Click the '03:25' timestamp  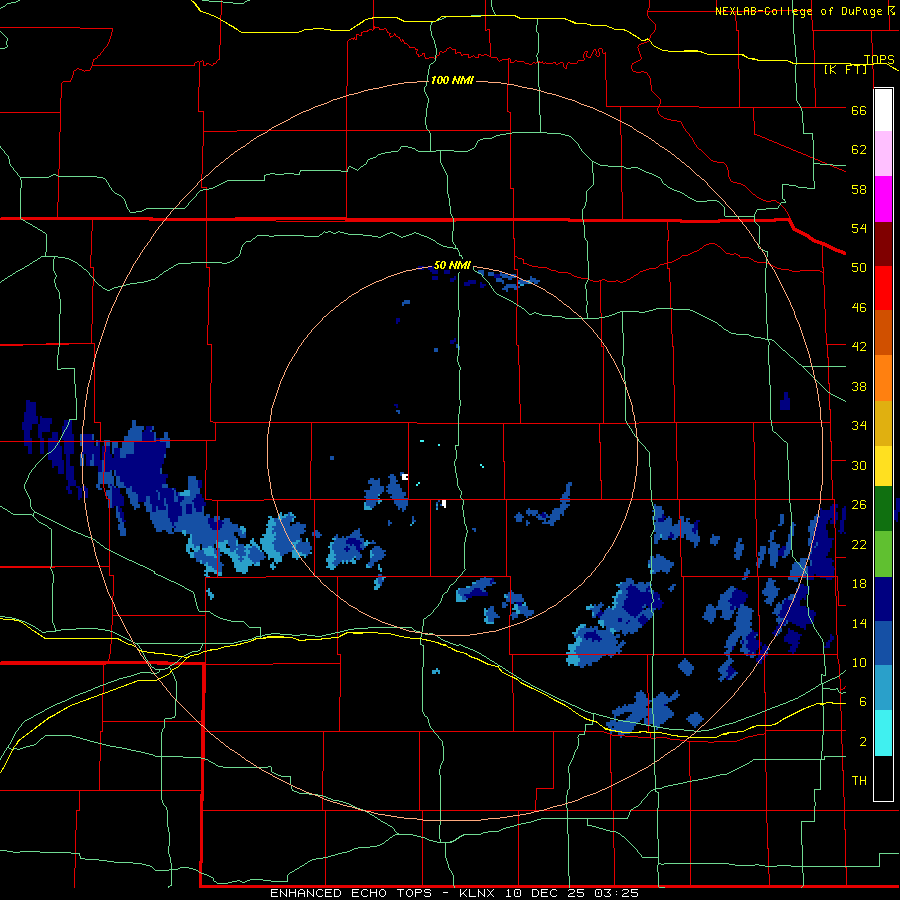[619, 893]
